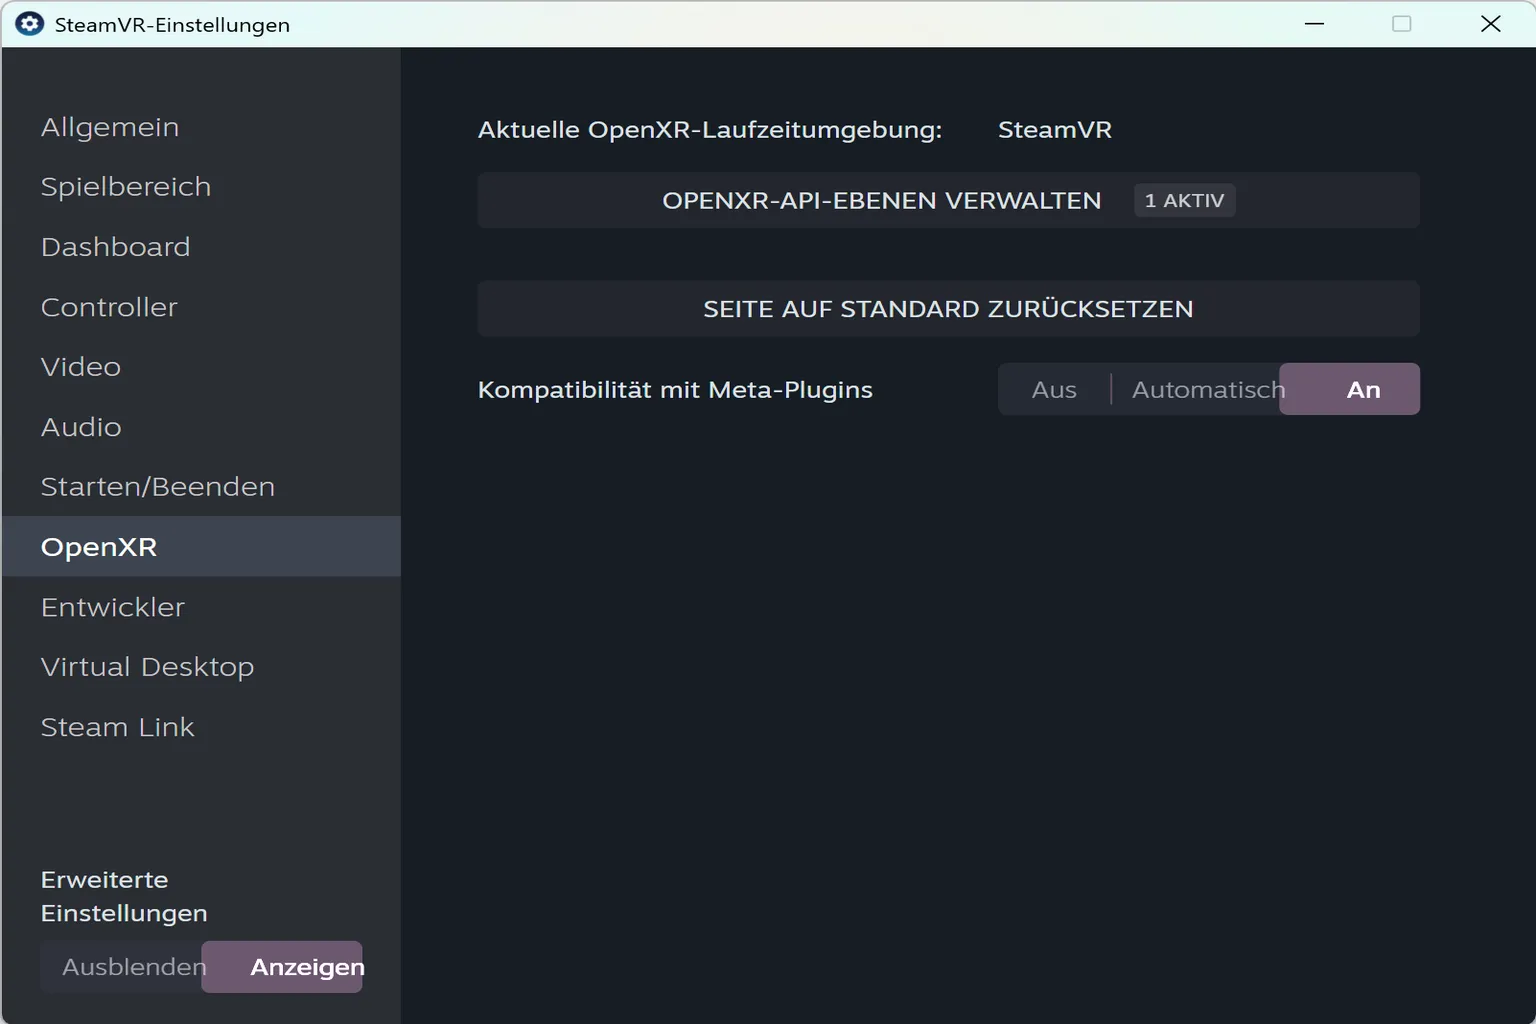Set Meta-Plugins compatibility to Aus
The width and height of the screenshot is (1536, 1024).
pos(1054,389)
